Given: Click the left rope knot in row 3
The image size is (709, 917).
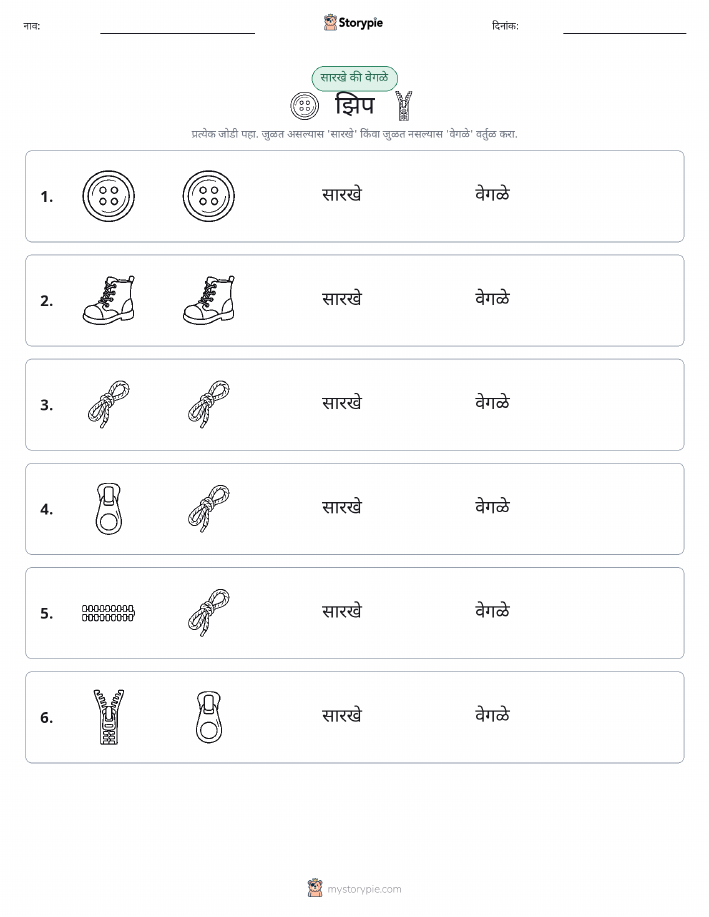Looking at the screenshot, I should [x=108, y=405].
